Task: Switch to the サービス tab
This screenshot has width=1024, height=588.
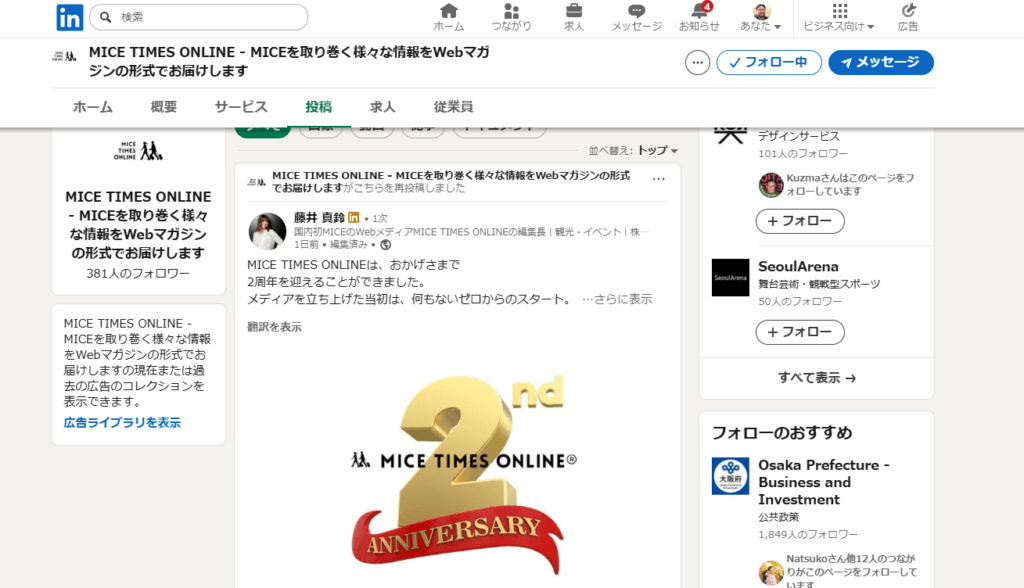Action: [x=242, y=107]
